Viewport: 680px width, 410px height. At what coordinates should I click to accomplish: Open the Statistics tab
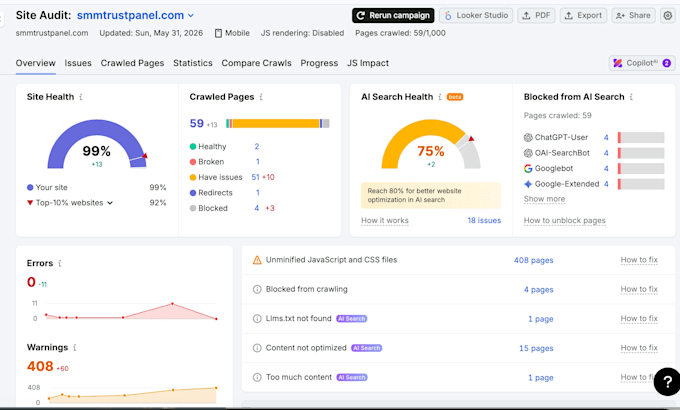tap(193, 63)
